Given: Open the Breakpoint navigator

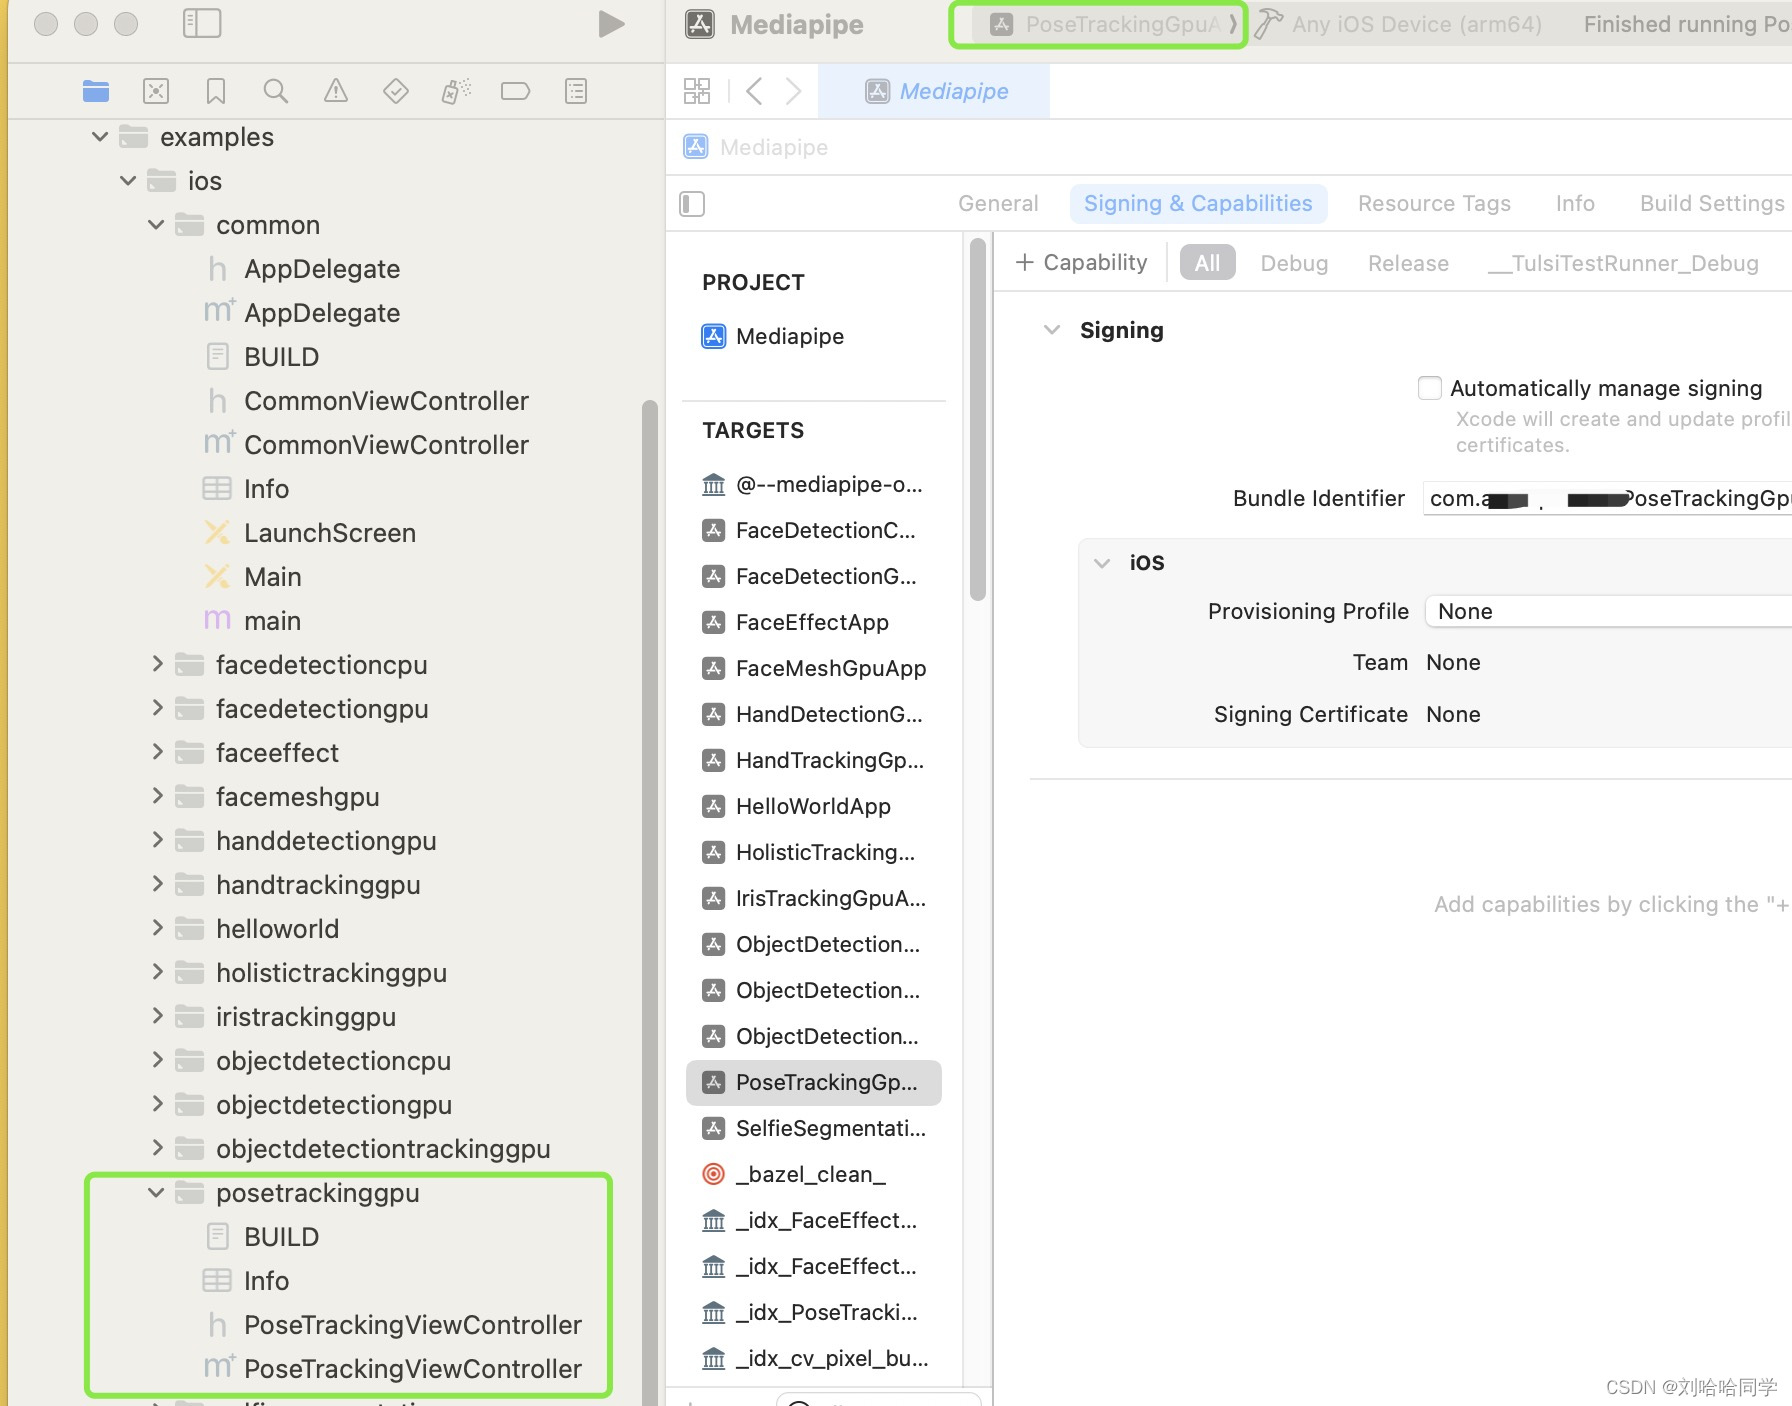Looking at the screenshot, I should pos(516,92).
